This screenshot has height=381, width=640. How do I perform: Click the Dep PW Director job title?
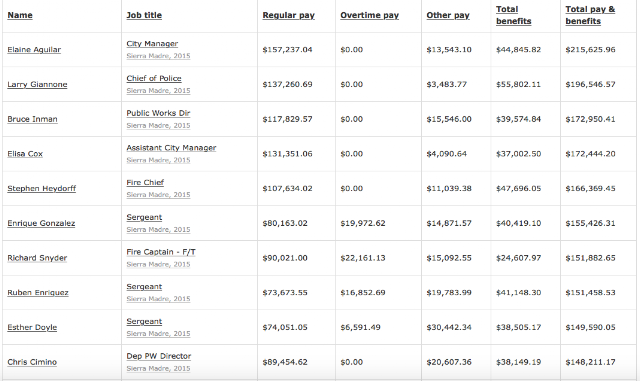click(x=158, y=356)
